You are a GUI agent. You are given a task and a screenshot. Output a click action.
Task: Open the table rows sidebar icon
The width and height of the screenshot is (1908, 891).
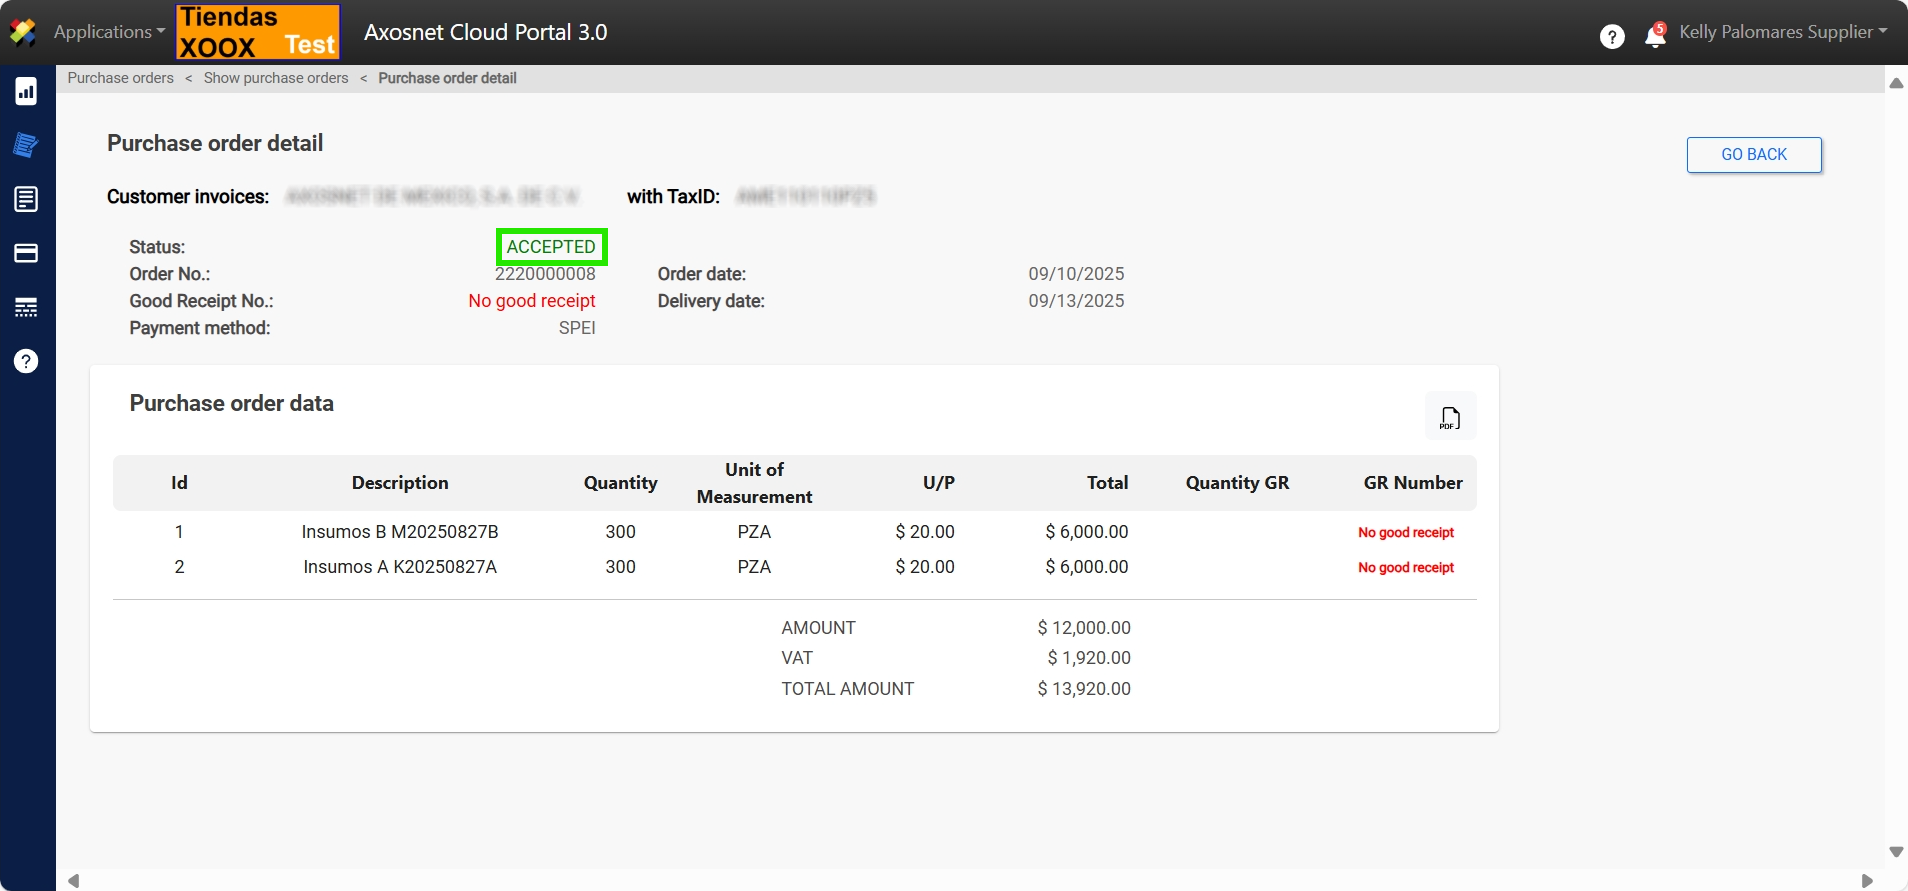[x=26, y=307]
